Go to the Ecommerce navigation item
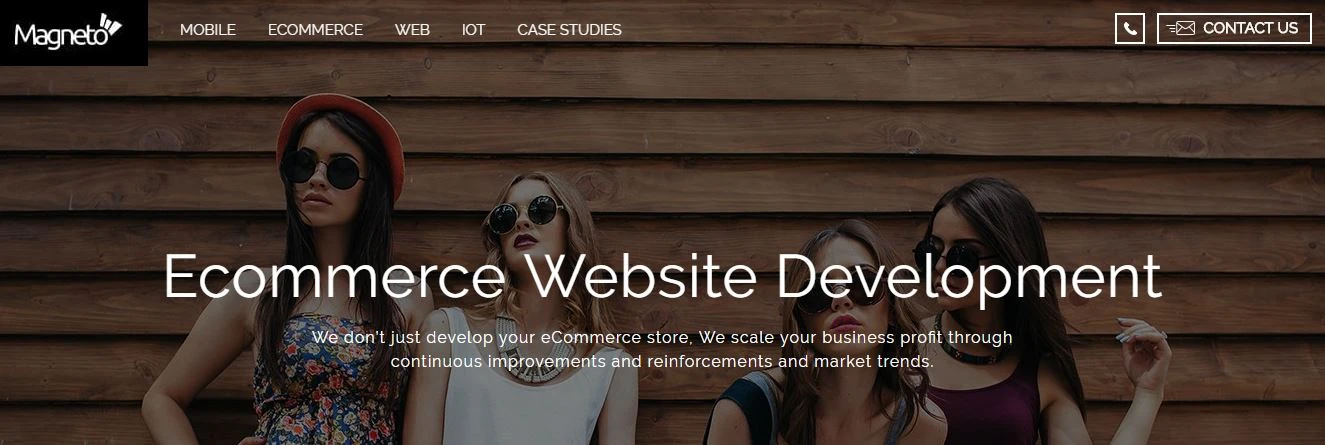This screenshot has height=445, width=1325. [315, 30]
